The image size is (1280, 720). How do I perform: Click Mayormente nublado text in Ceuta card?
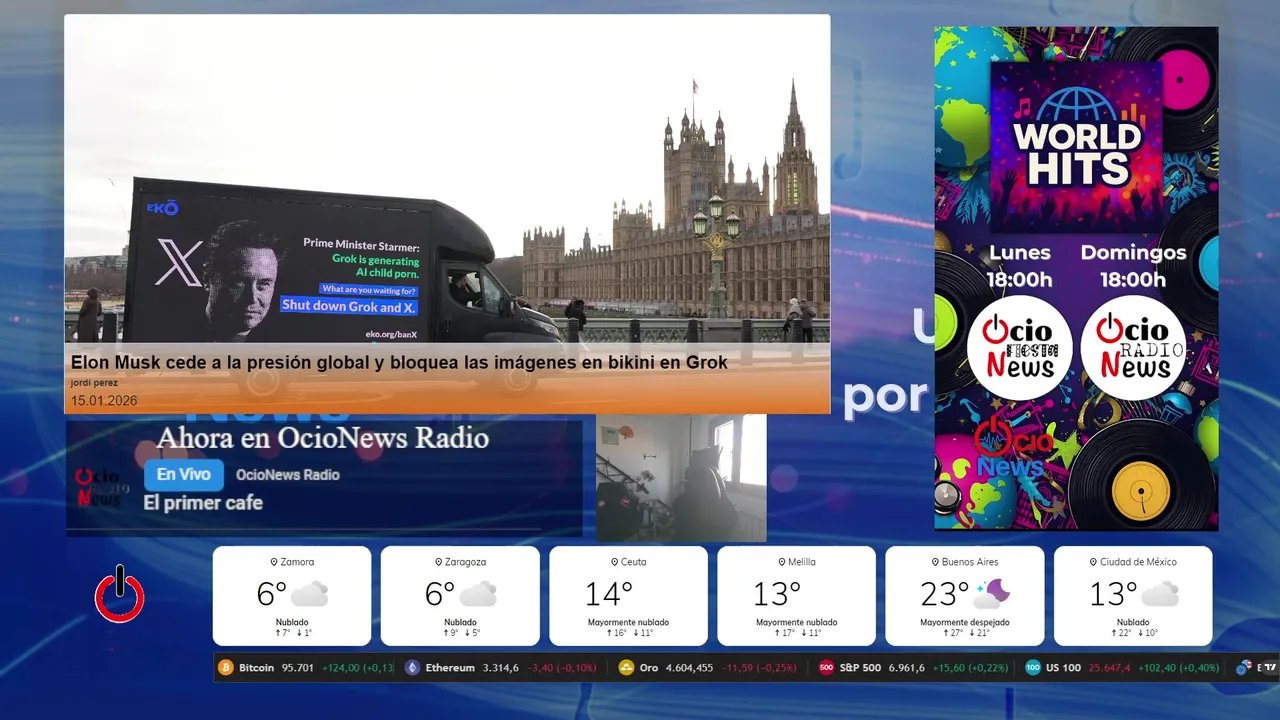(628, 622)
